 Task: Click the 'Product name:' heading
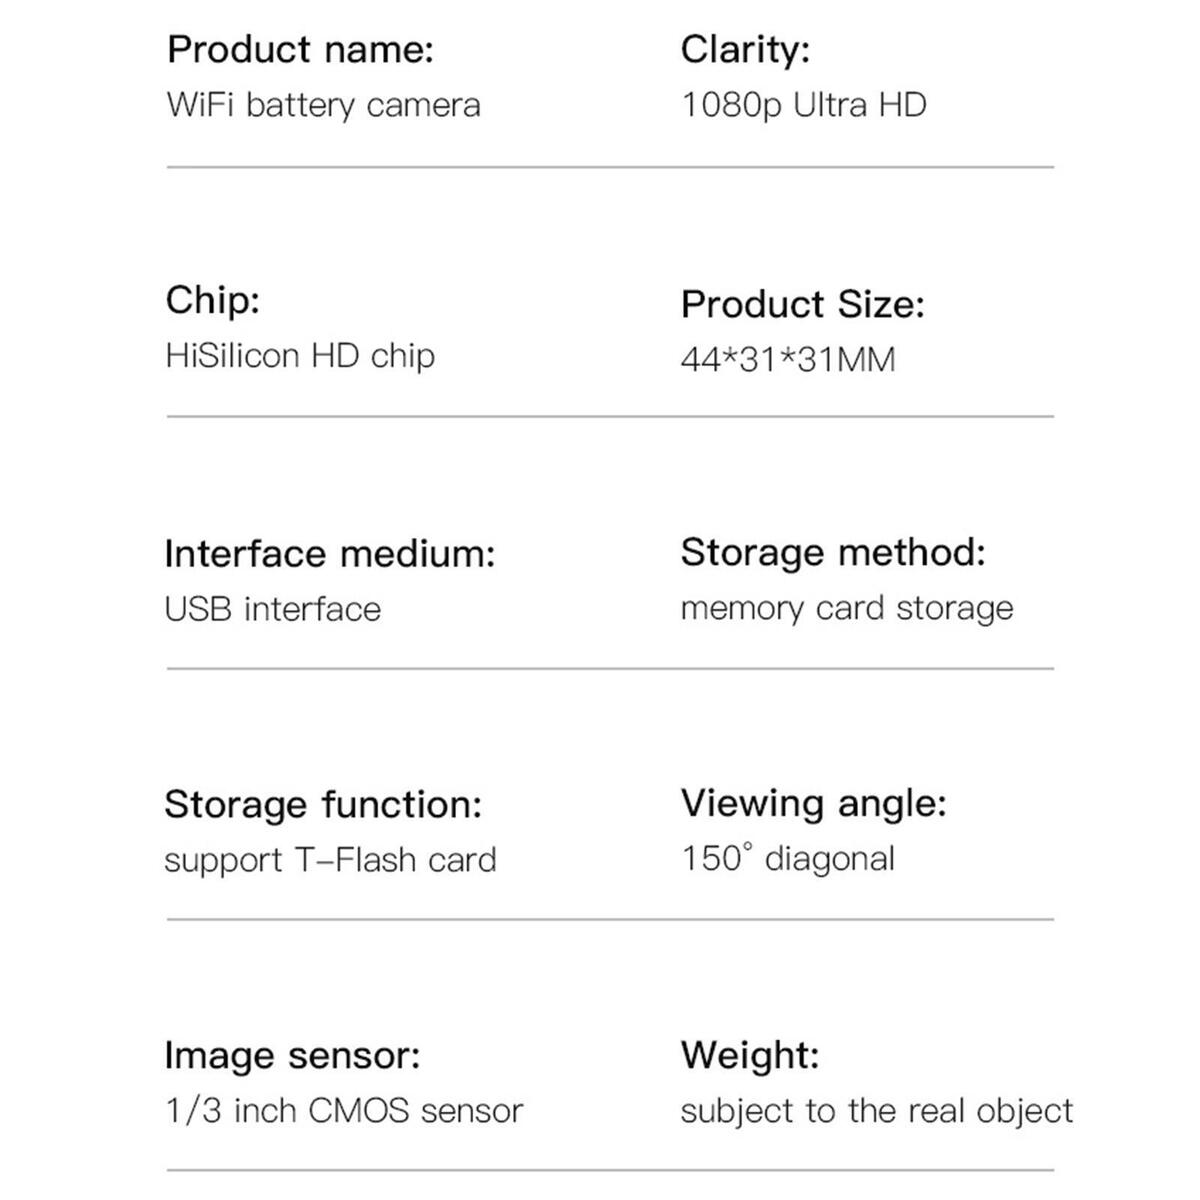pyautogui.click(x=300, y=49)
